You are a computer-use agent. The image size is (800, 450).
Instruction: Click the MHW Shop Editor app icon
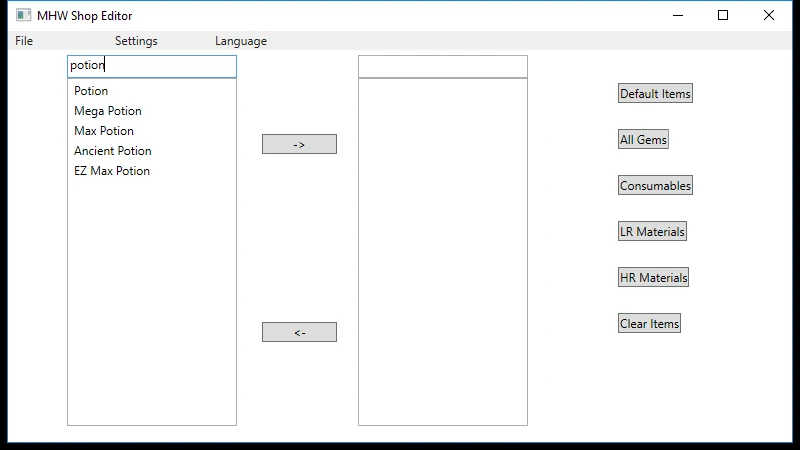click(23, 16)
